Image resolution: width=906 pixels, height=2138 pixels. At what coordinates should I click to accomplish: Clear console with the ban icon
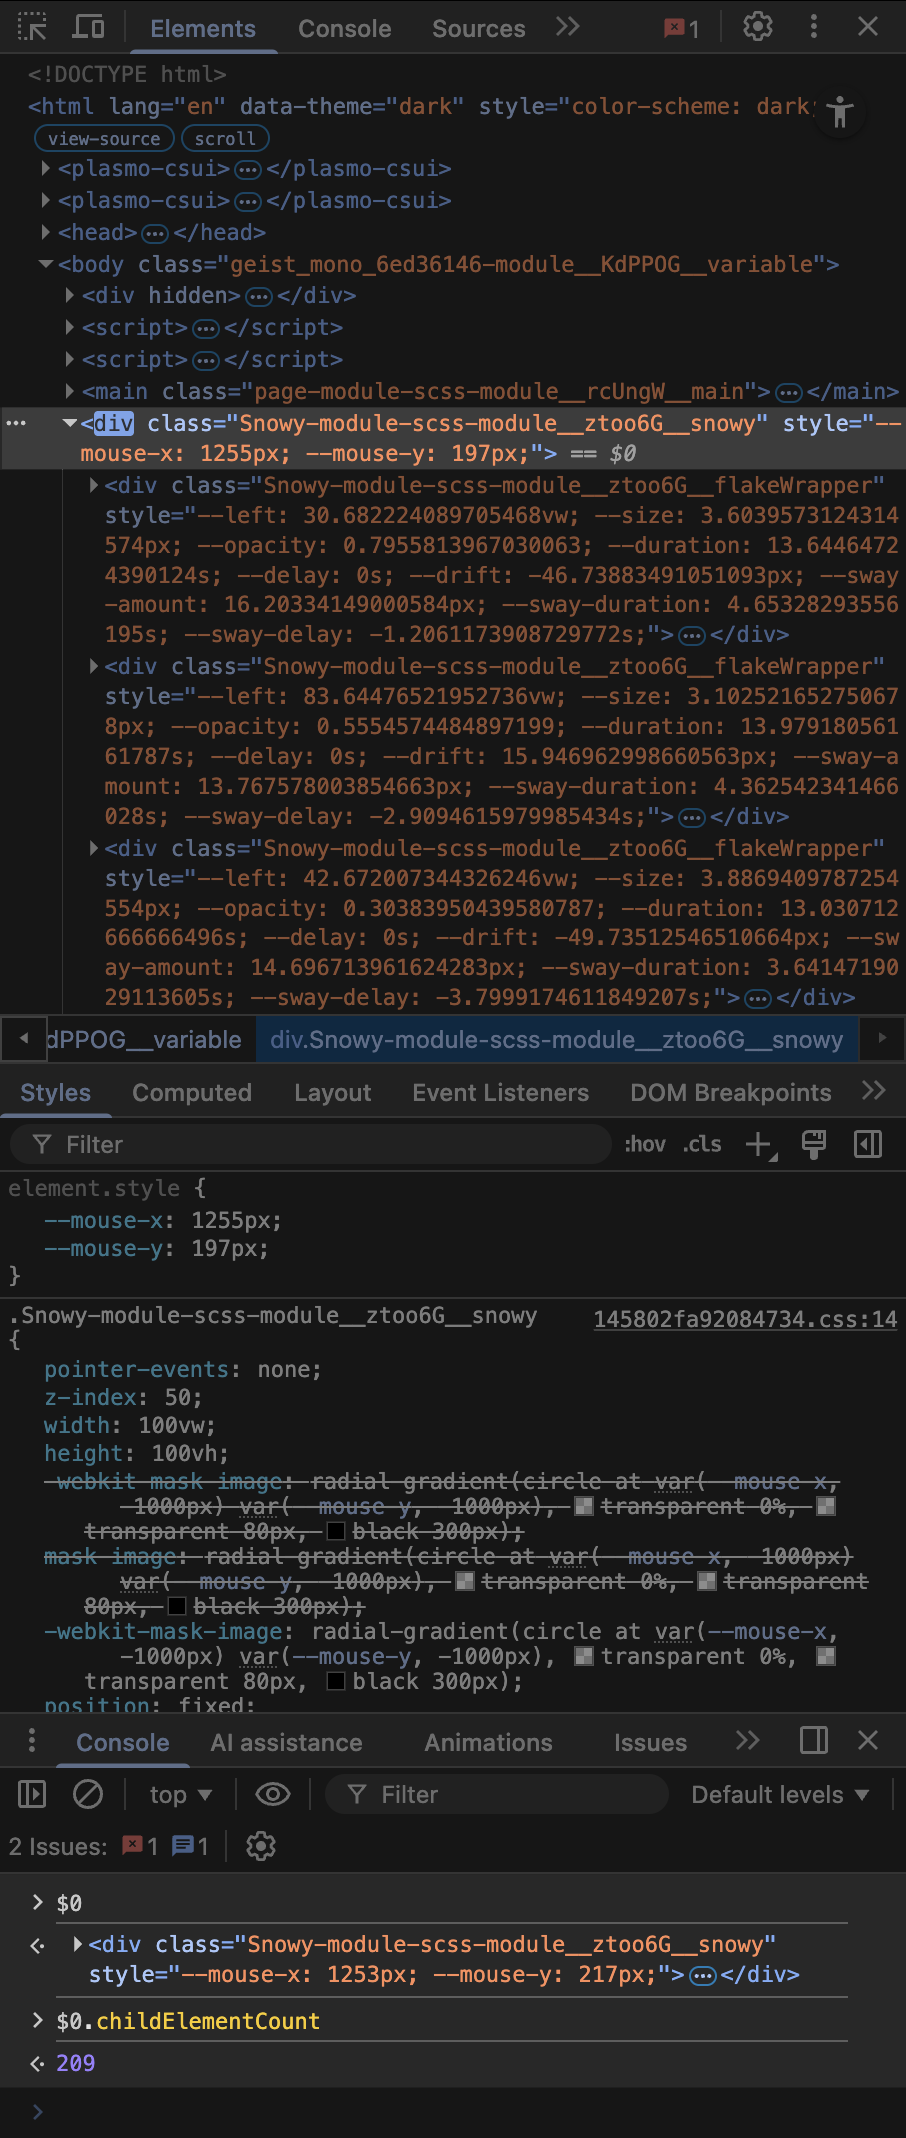(x=88, y=1795)
